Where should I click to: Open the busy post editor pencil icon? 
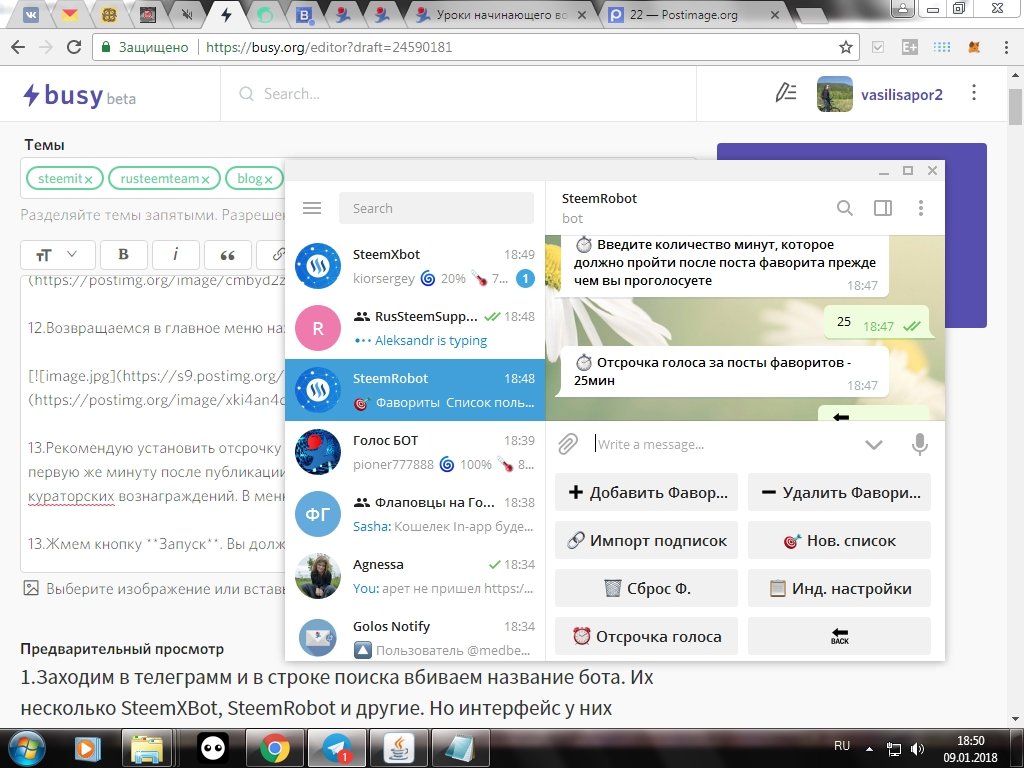[785, 93]
